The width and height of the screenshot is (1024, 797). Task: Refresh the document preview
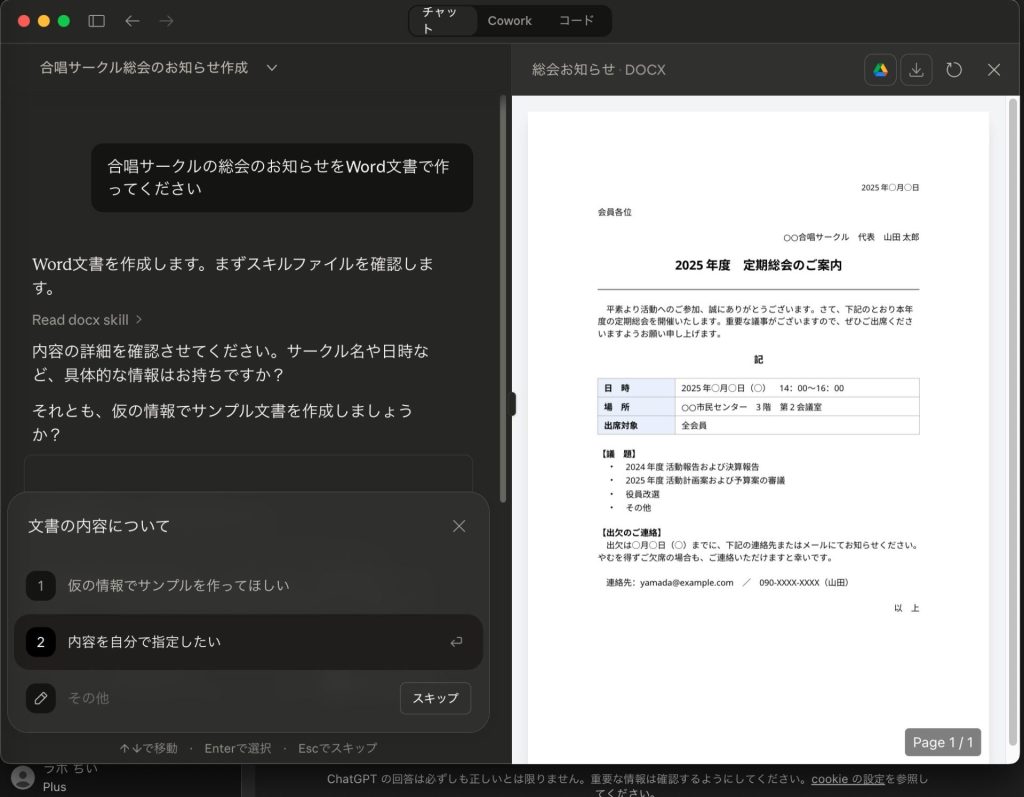954,70
